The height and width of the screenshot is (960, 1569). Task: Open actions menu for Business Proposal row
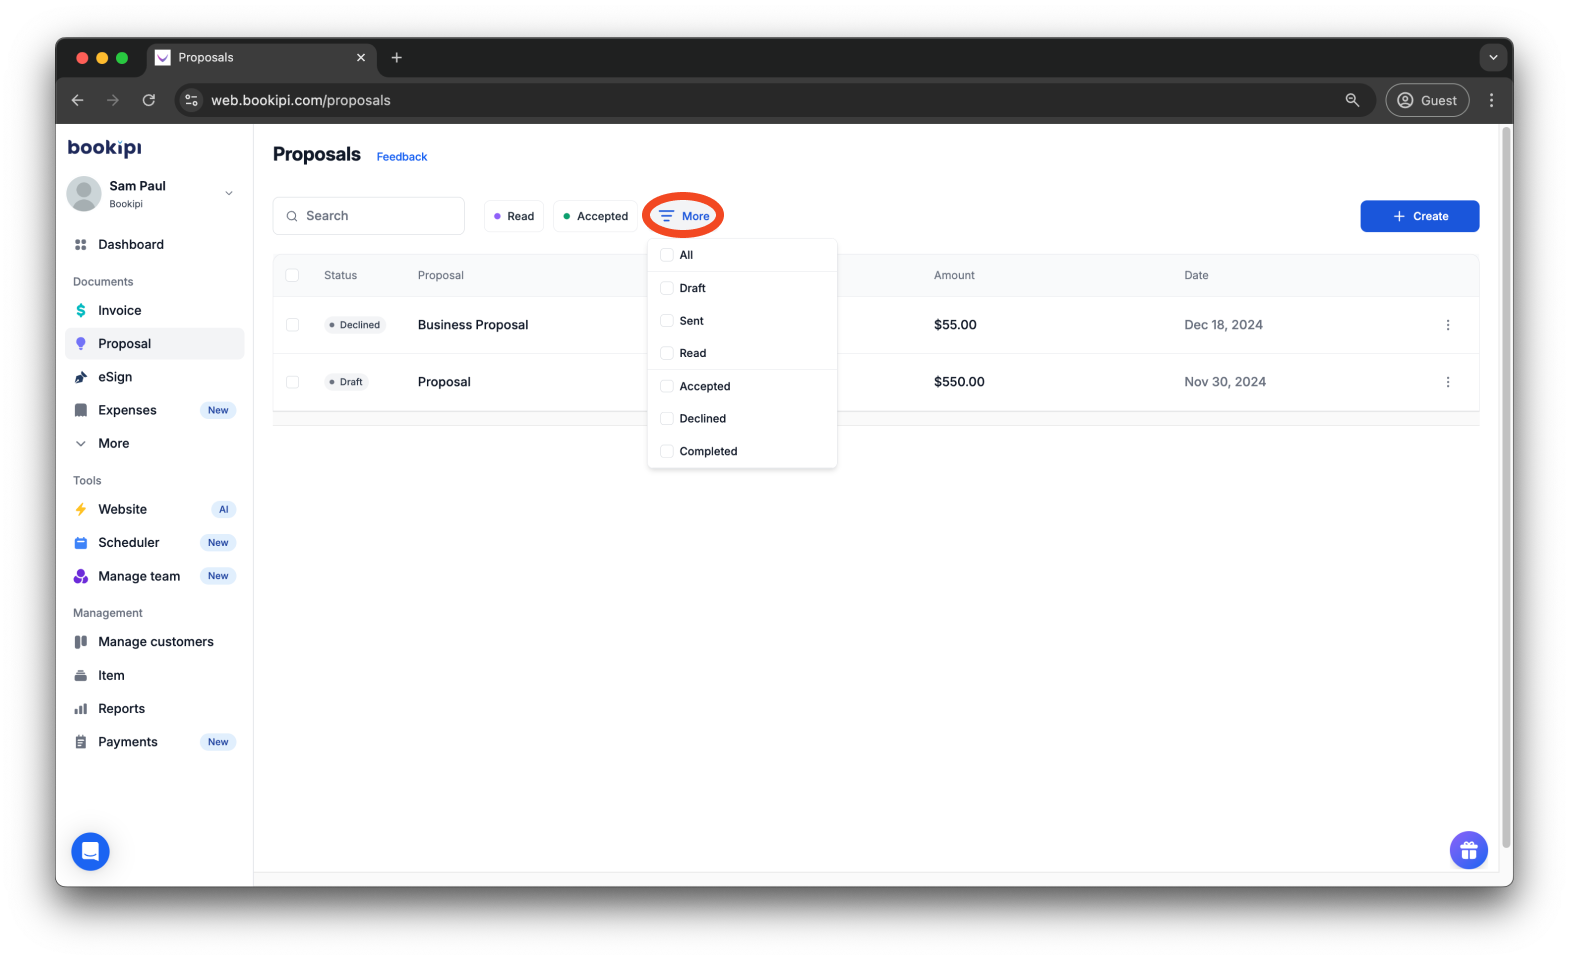pos(1447,325)
